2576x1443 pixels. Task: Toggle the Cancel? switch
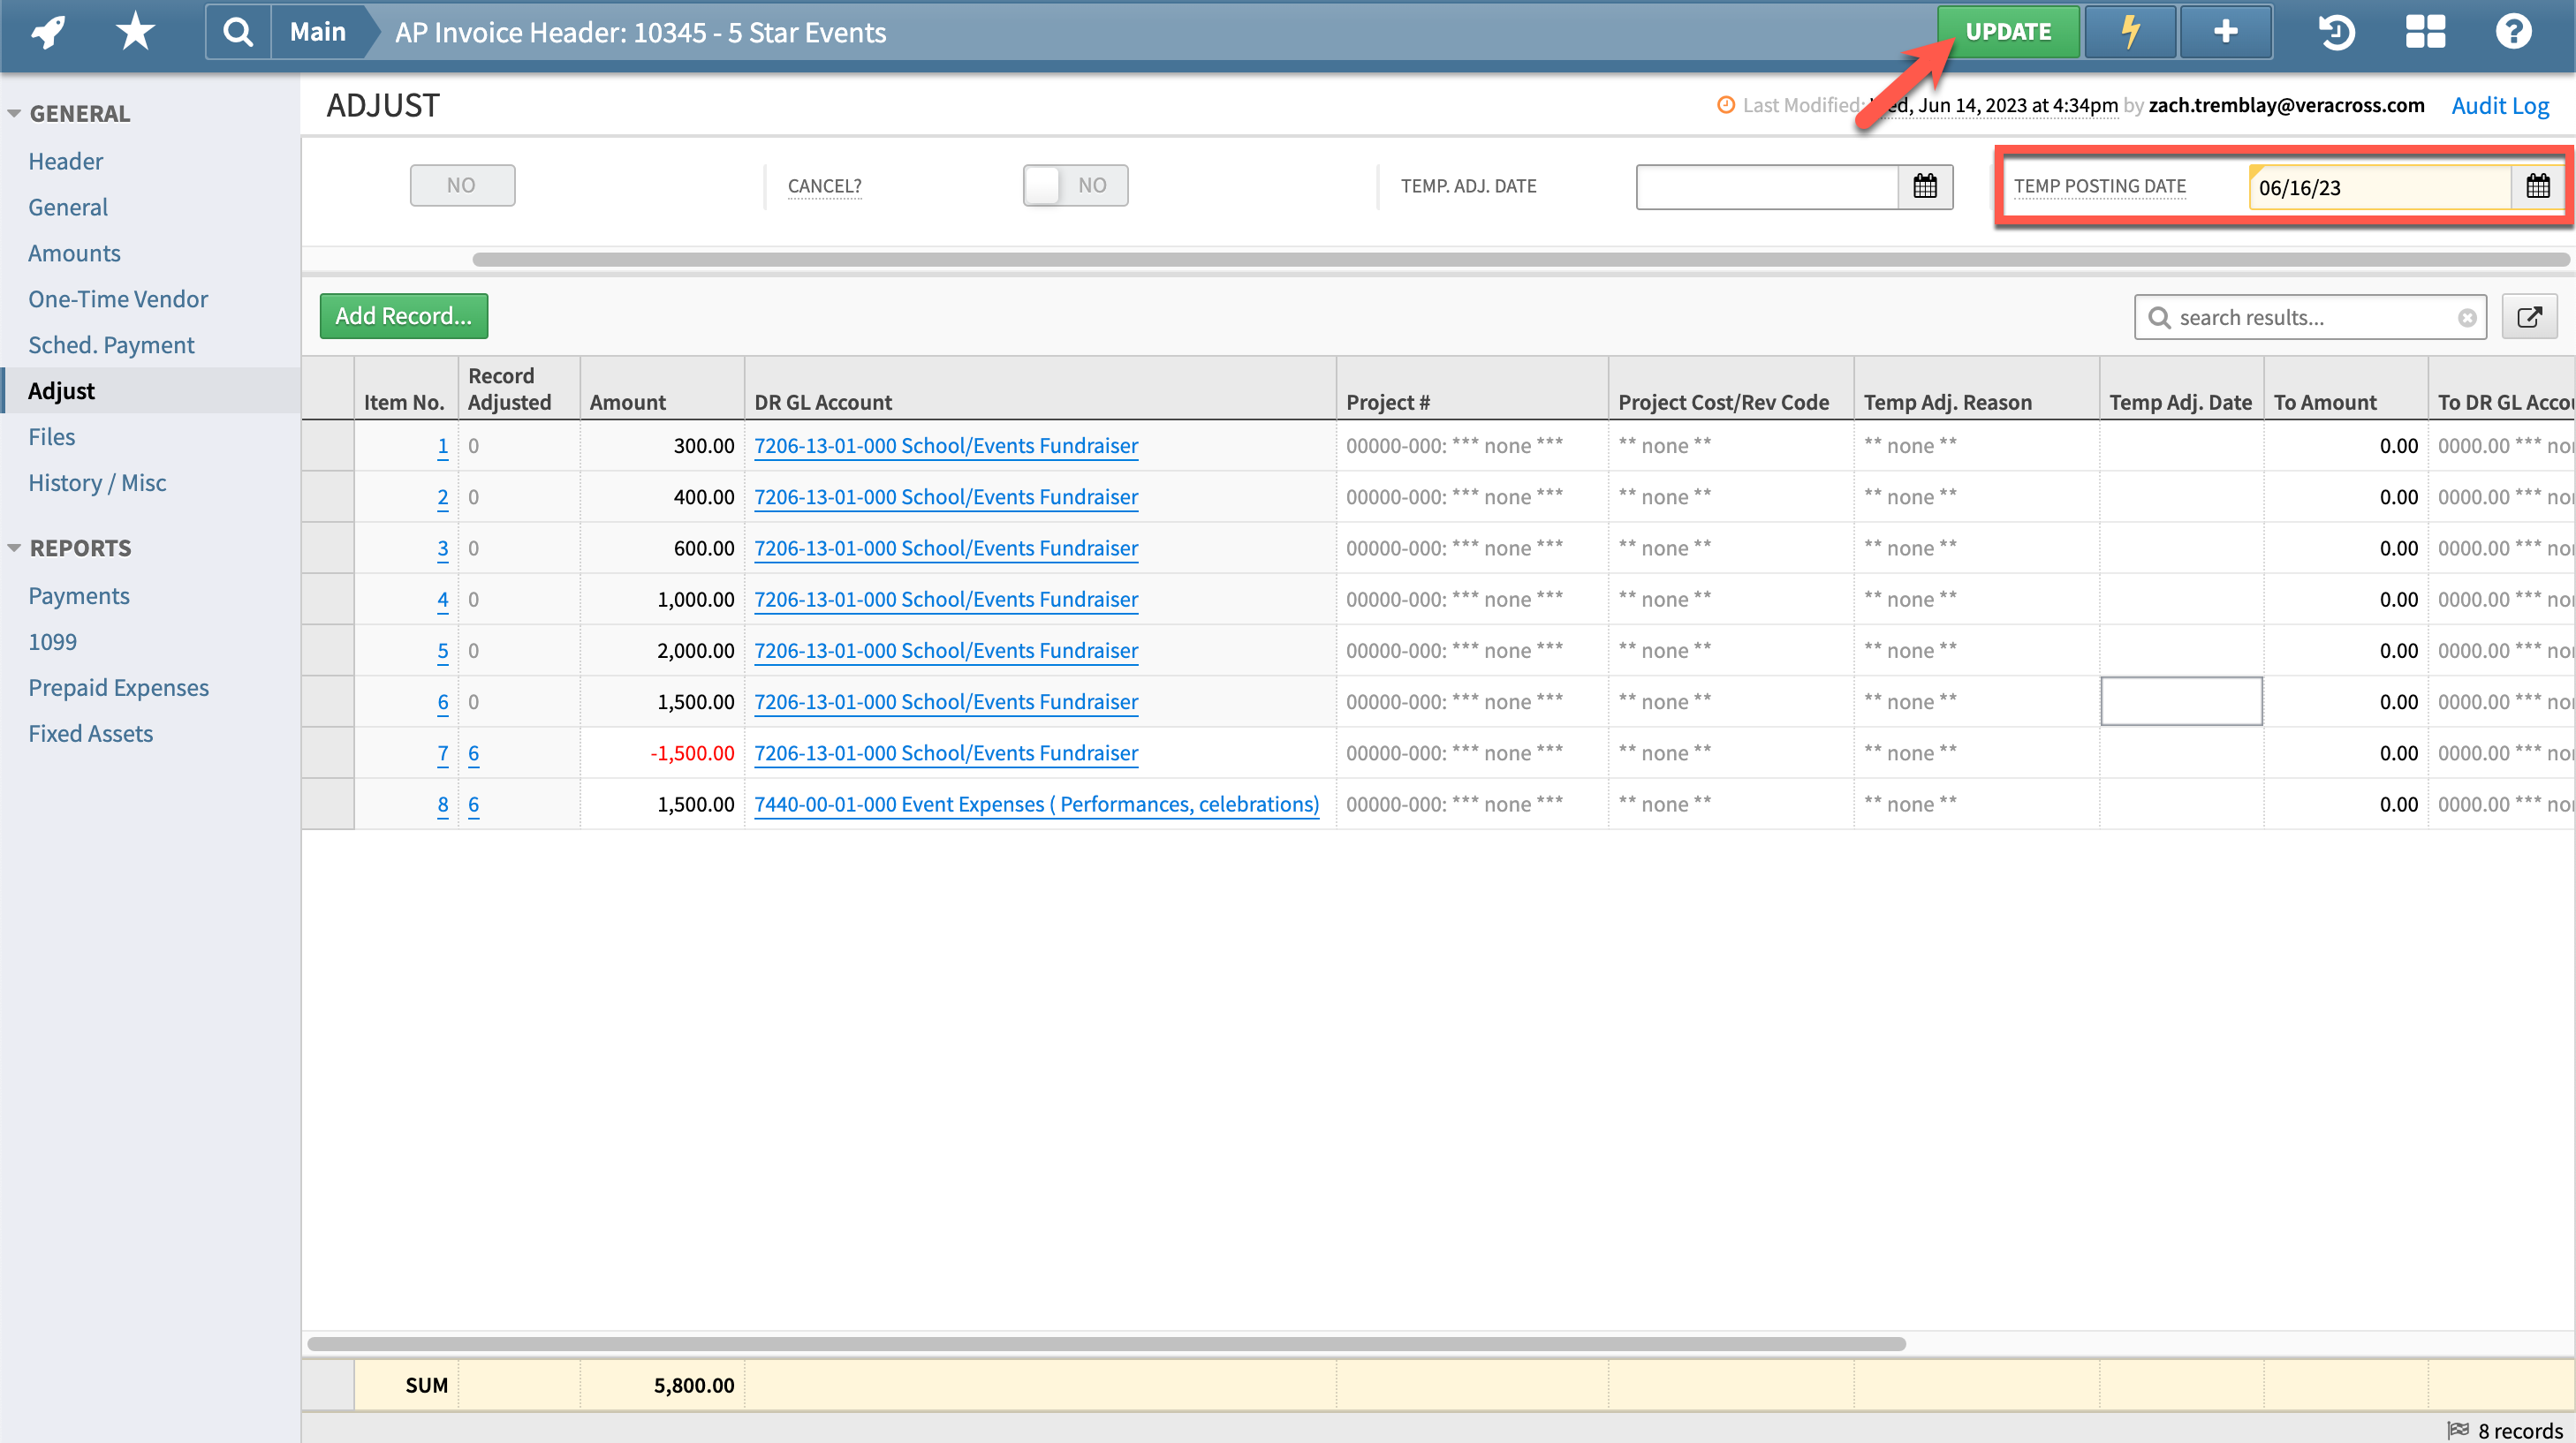(1075, 185)
